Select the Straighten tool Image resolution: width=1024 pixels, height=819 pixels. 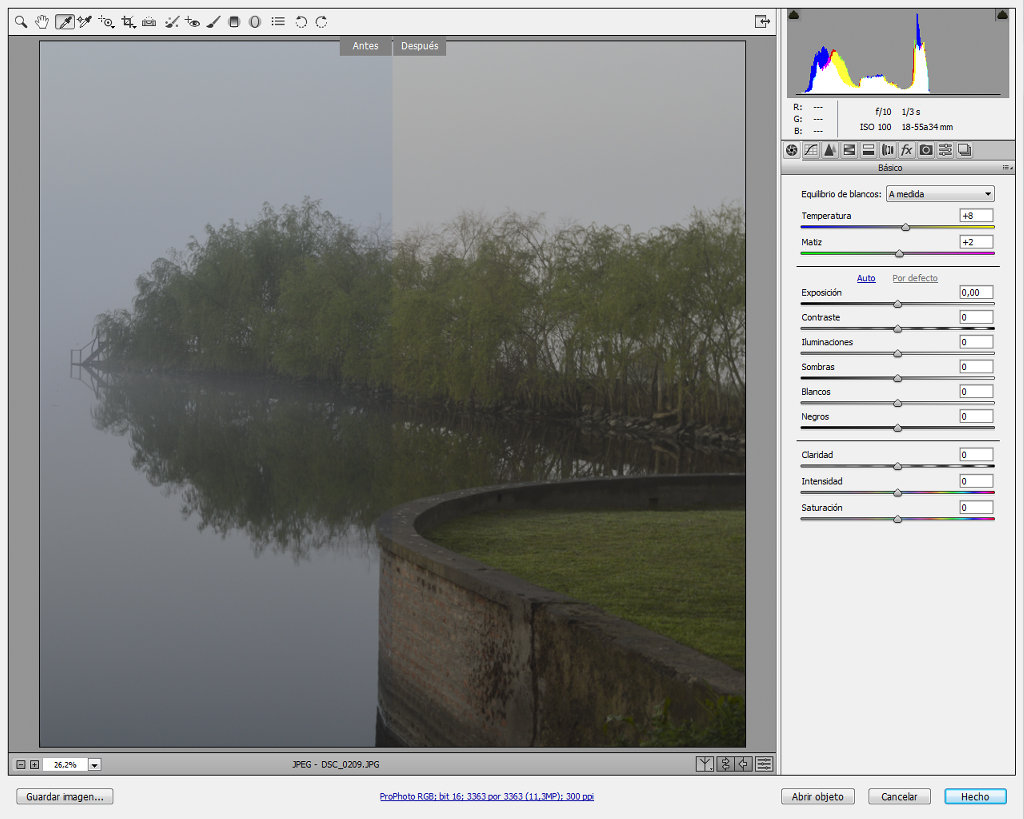(x=149, y=22)
